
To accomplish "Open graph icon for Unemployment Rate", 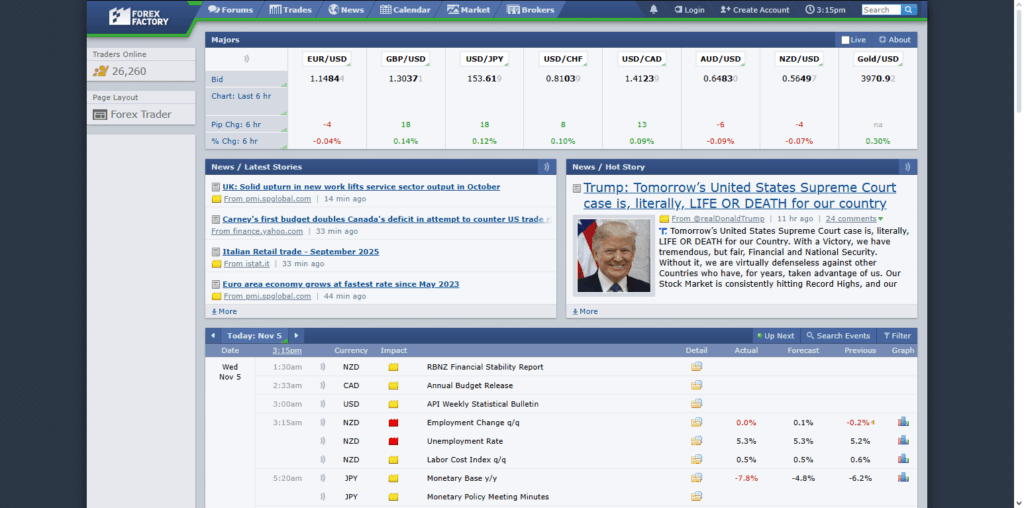I will pyautogui.click(x=903, y=441).
